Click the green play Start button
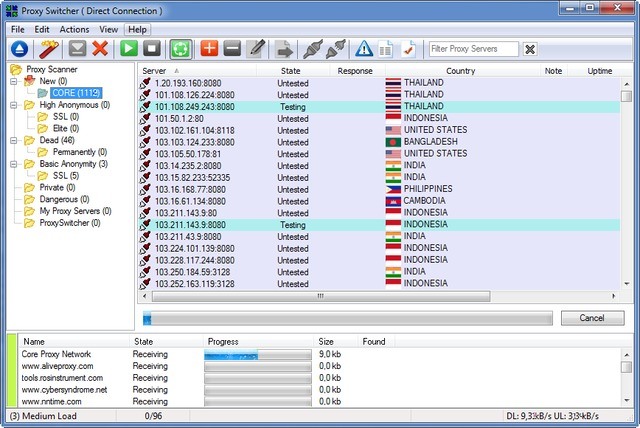This screenshot has height=428, width=640. [129, 48]
